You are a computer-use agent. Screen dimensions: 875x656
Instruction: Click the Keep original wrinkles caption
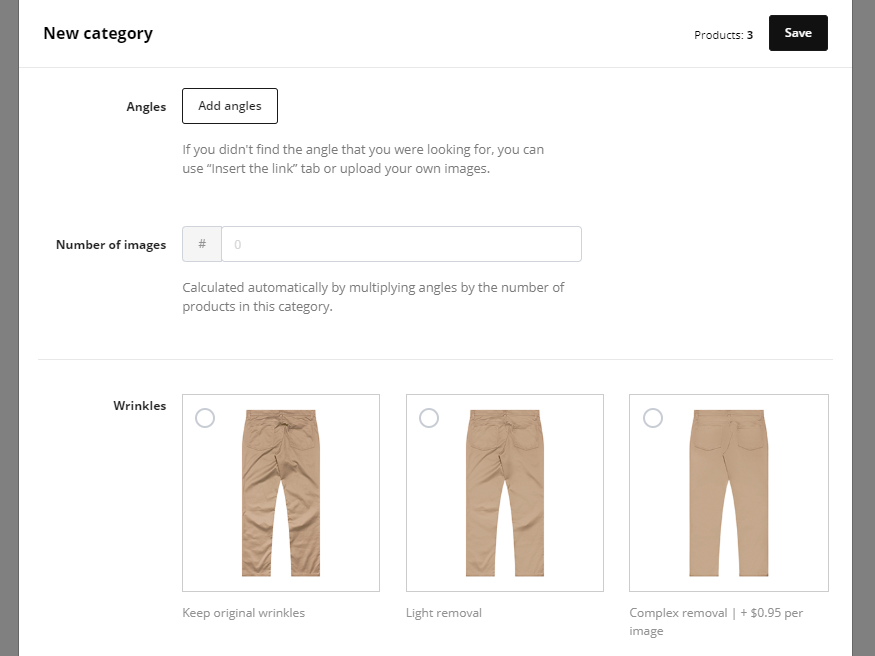click(x=243, y=613)
